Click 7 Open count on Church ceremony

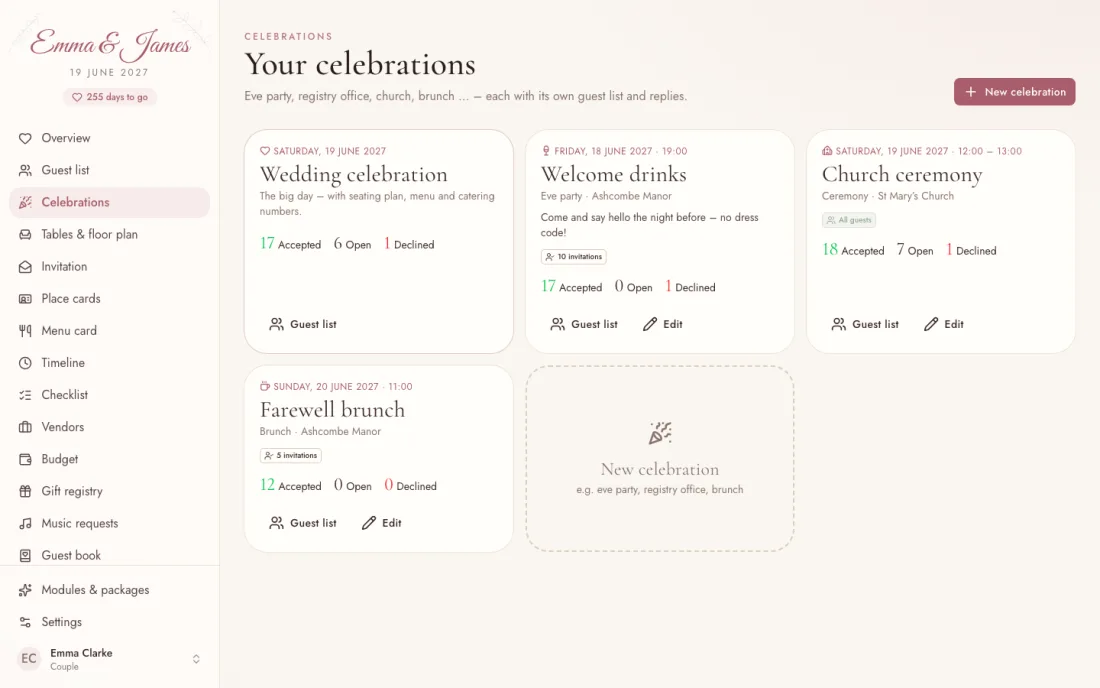click(x=915, y=250)
